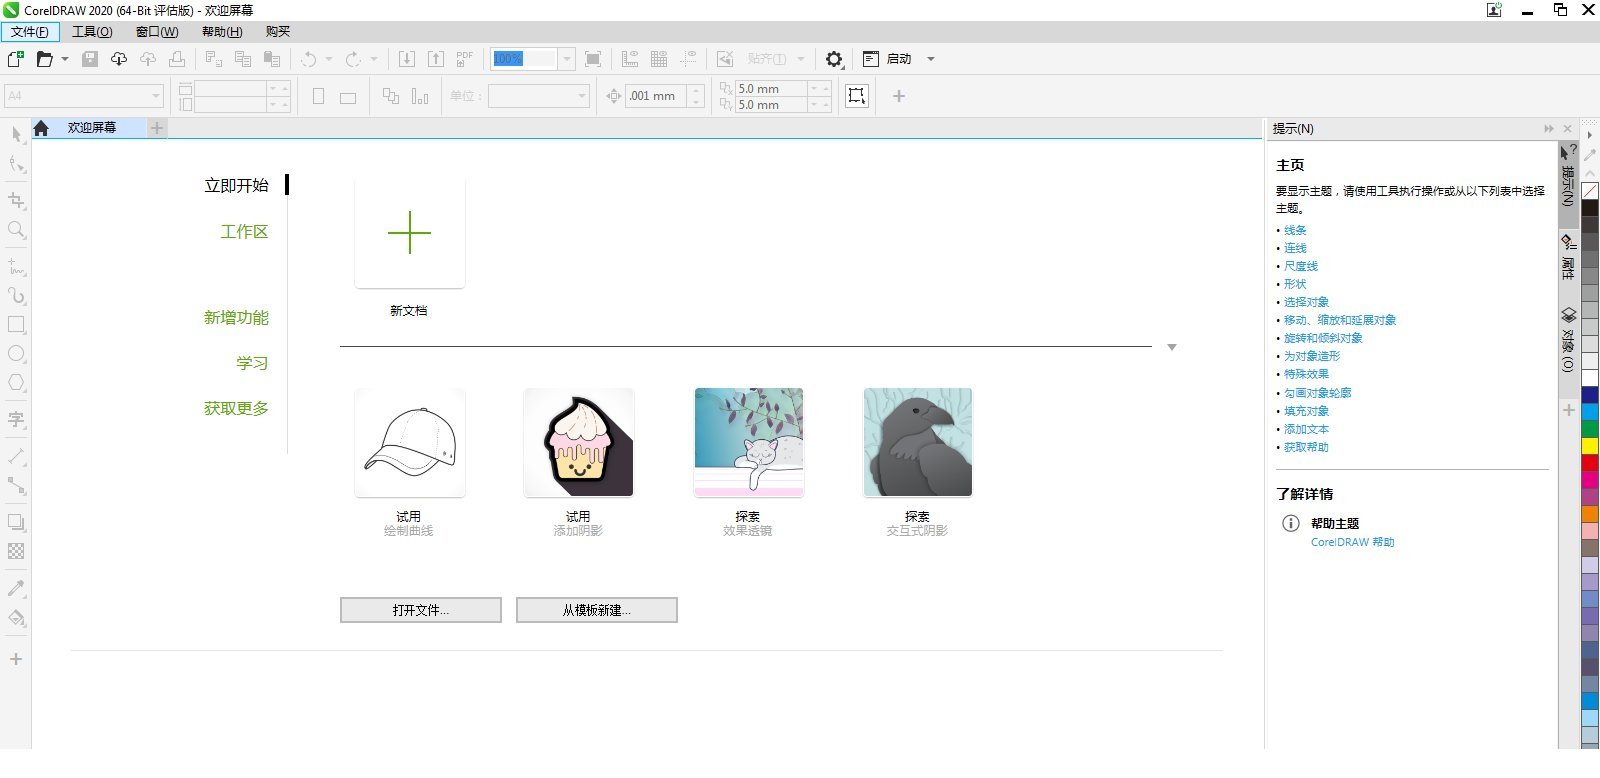Select the Eyedropper tool in toolbox
Image resolution: width=1600 pixels, height=778 pixels.
click(x=16, y=588)
